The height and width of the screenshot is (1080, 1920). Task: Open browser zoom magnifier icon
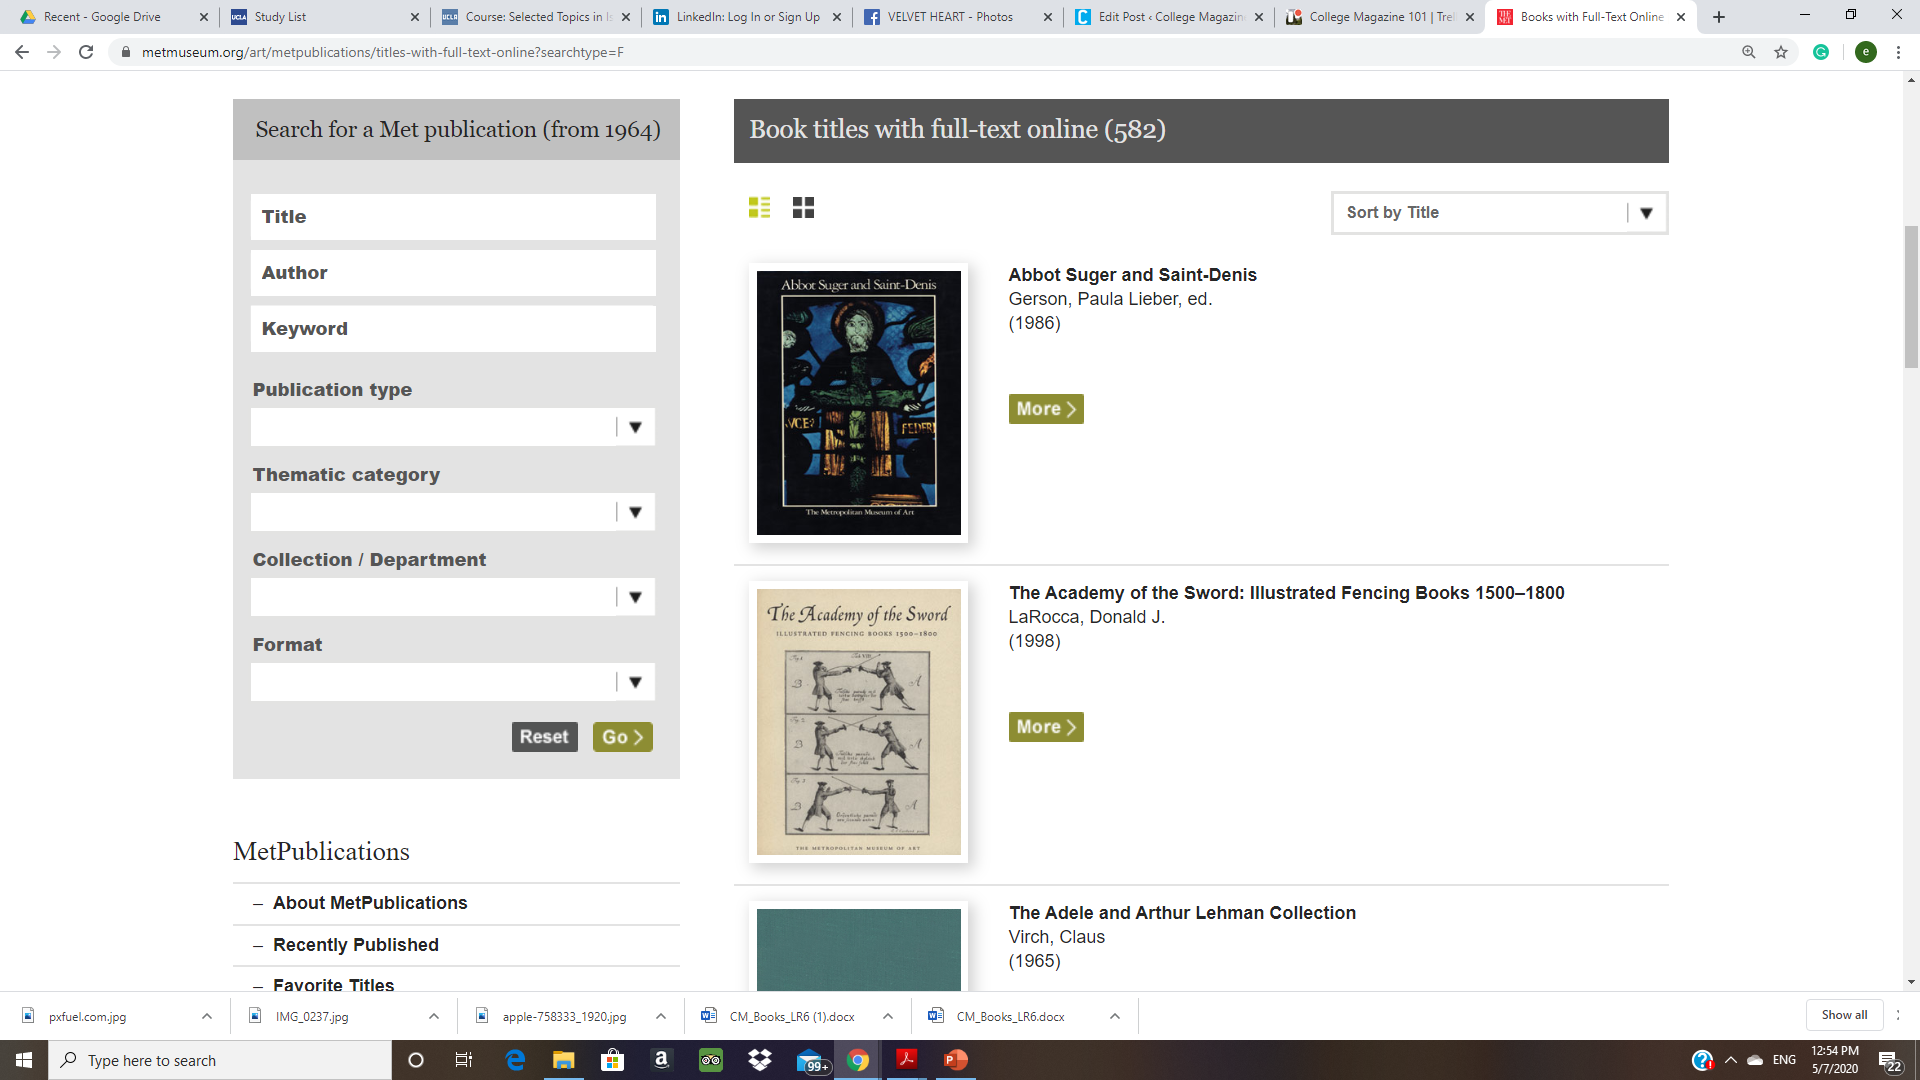click(1749, 52)
